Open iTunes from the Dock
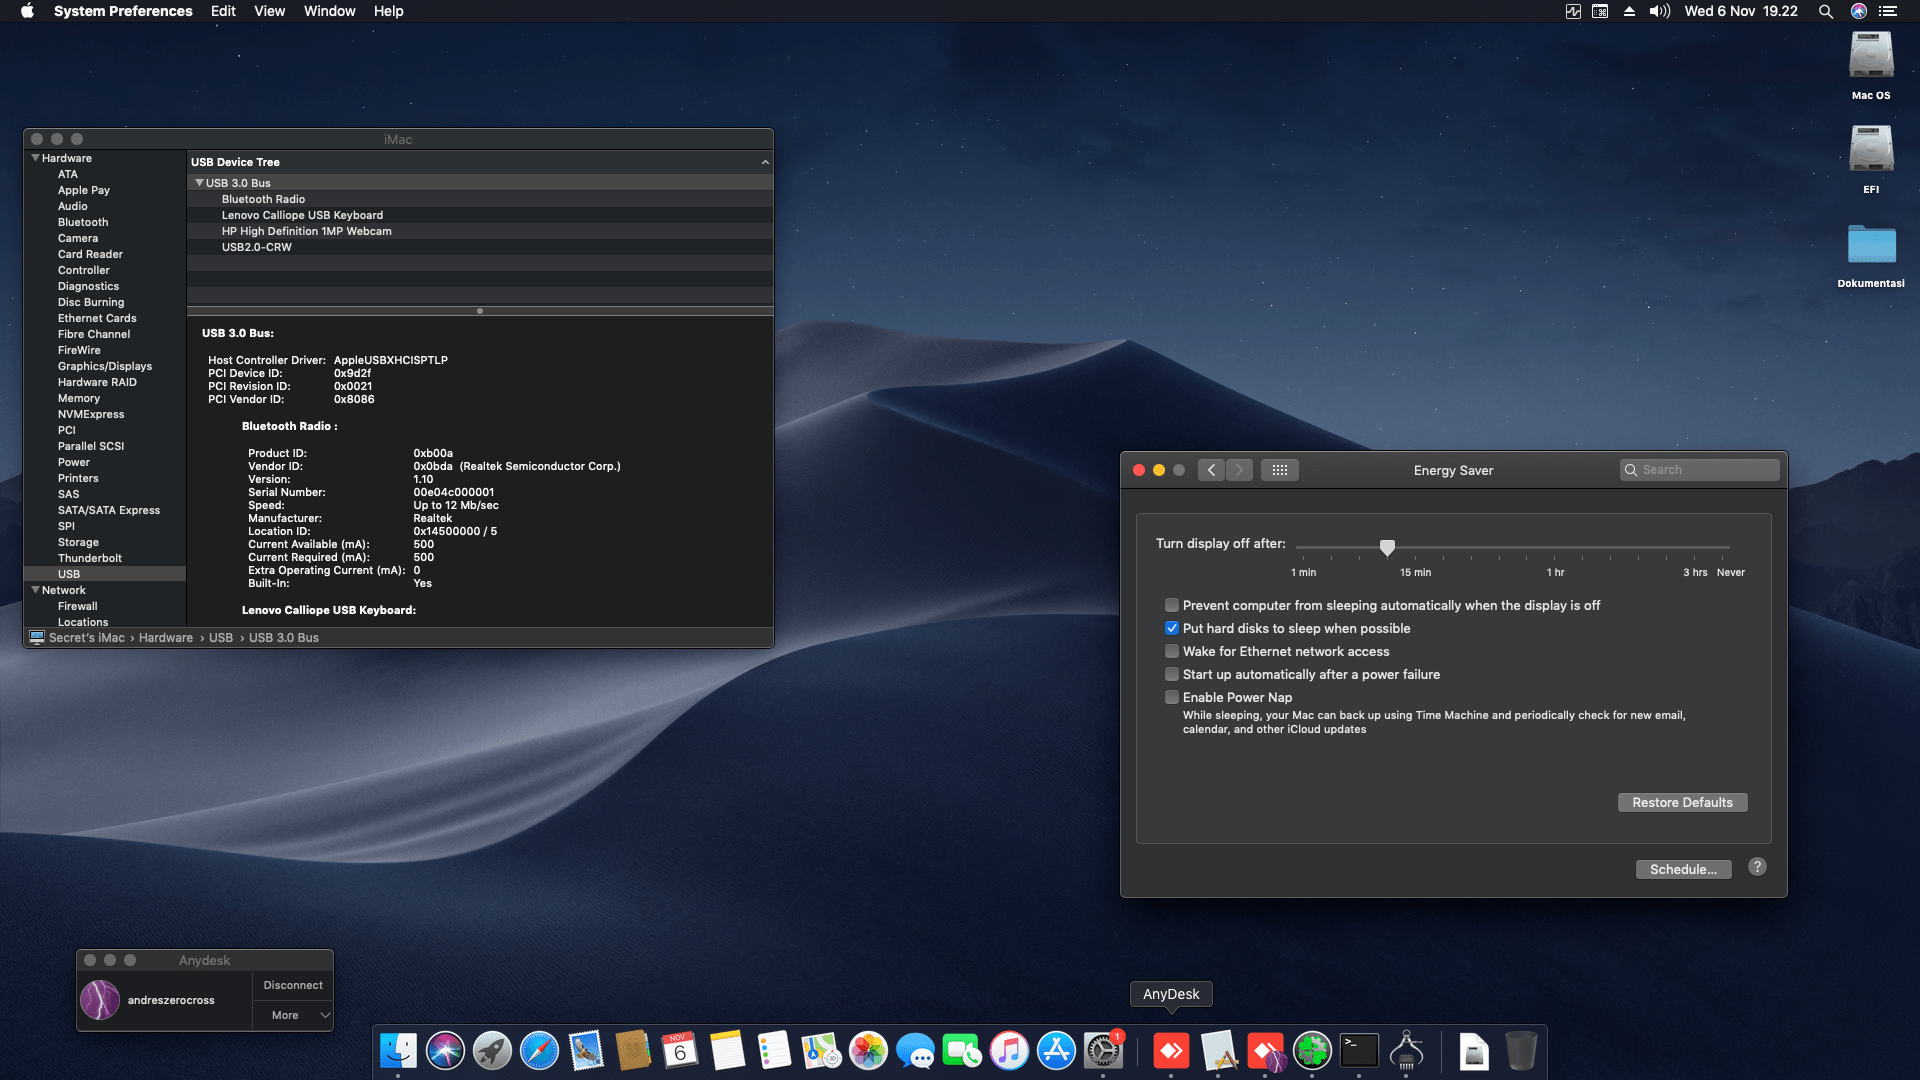The height and width of the screenshot is (1080, 1920). click(1009, 1051)
